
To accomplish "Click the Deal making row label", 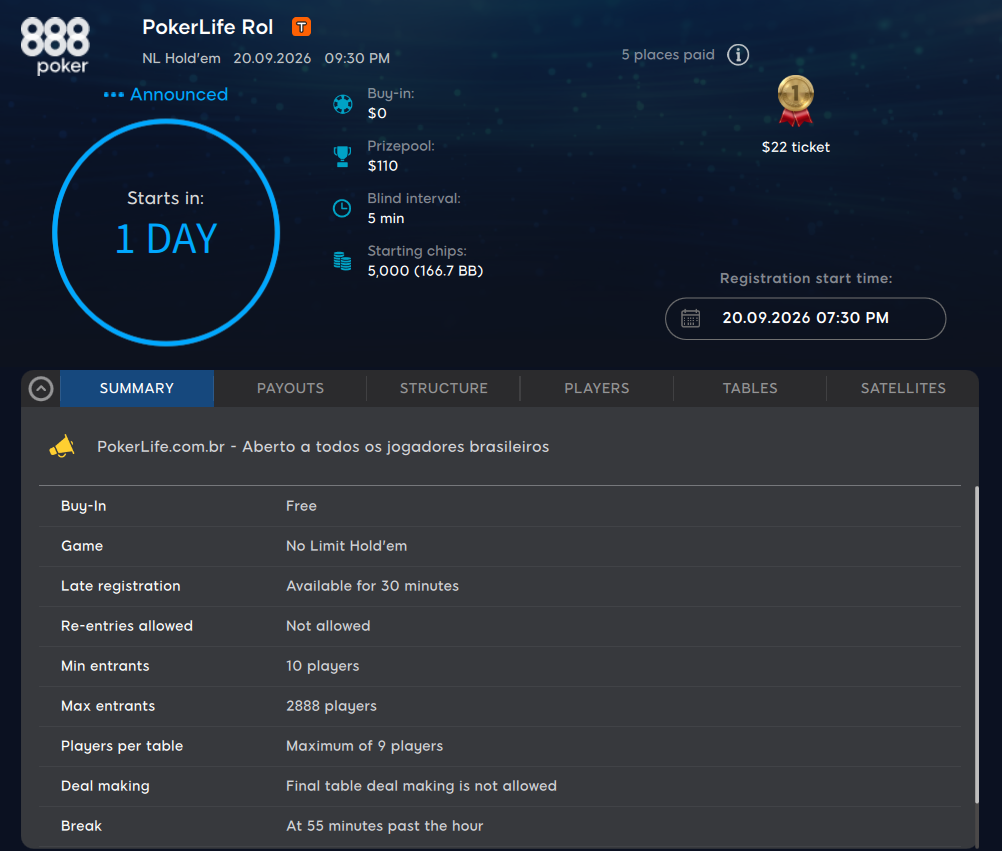I will [105, 786].
